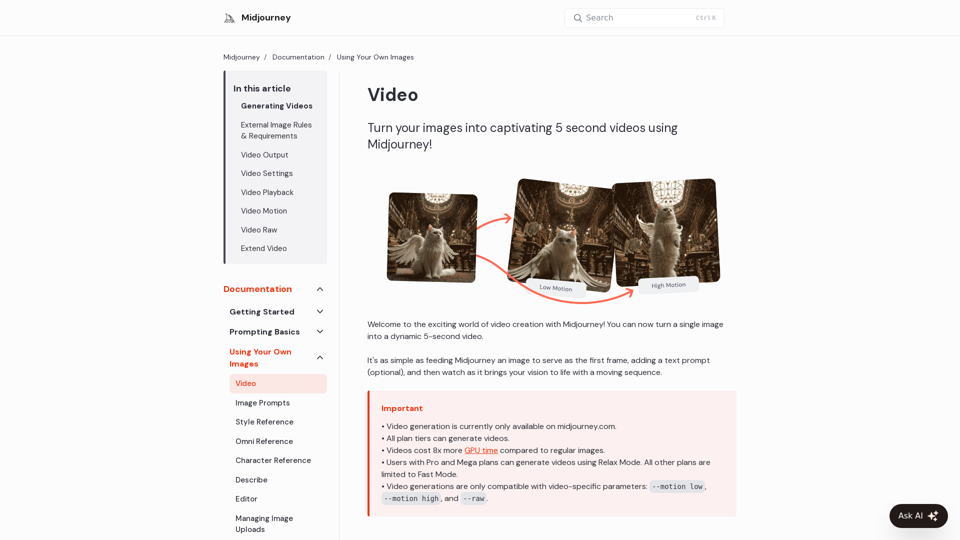The height and width of the screenshot is (540, 960).
Task: Click the magnifier icon in search box
Action: coord(577,18)
